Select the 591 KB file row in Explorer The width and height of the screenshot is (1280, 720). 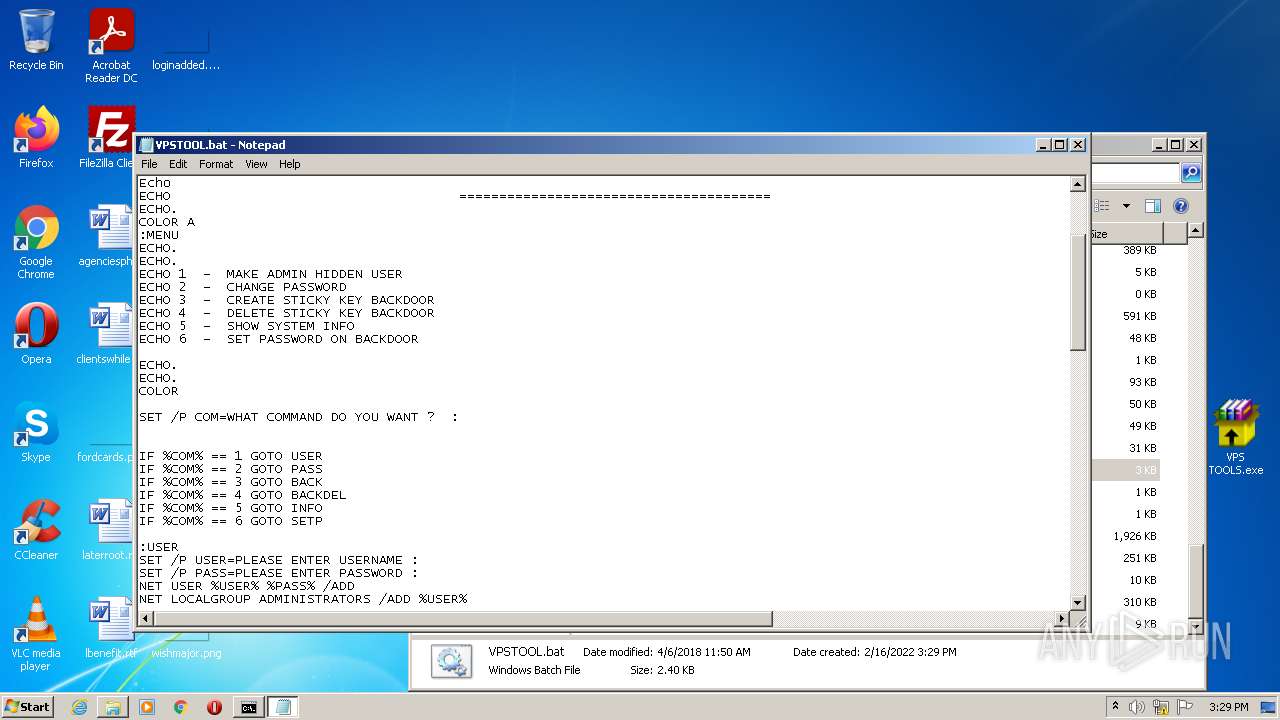click(1126, 316)
